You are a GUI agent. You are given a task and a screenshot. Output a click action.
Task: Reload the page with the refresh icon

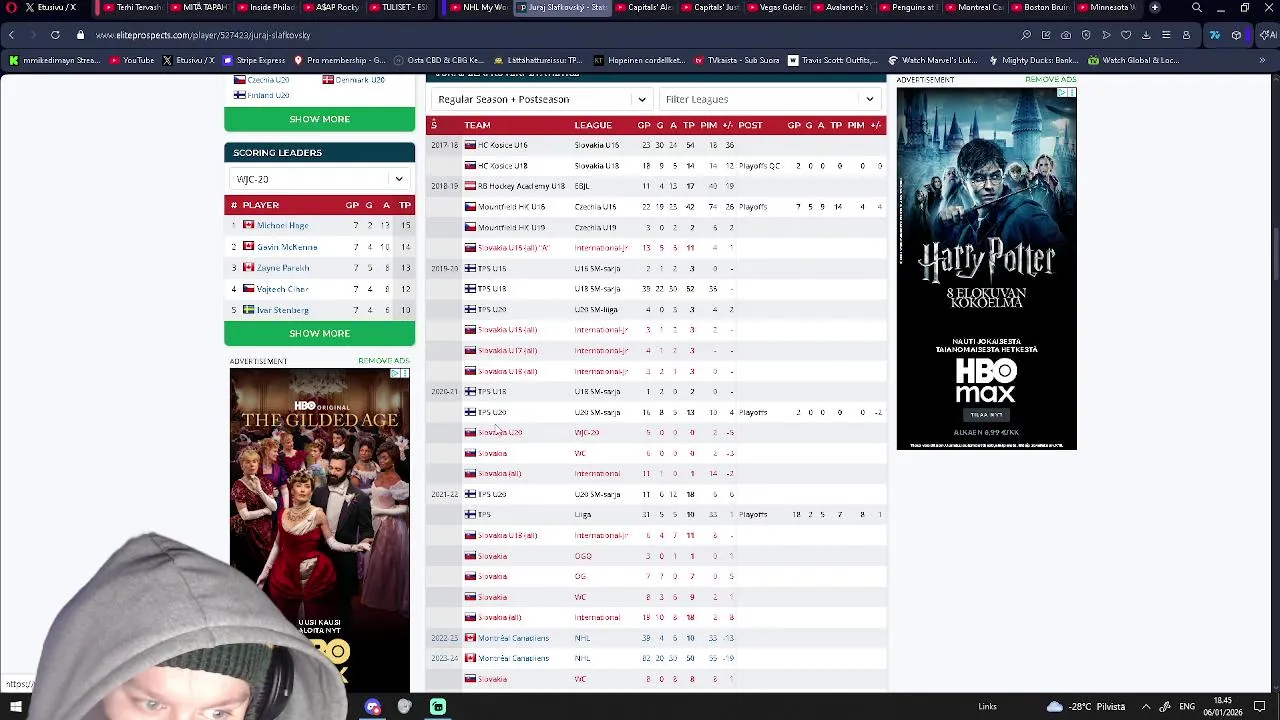pyautogui.click(x=55, y=35)
